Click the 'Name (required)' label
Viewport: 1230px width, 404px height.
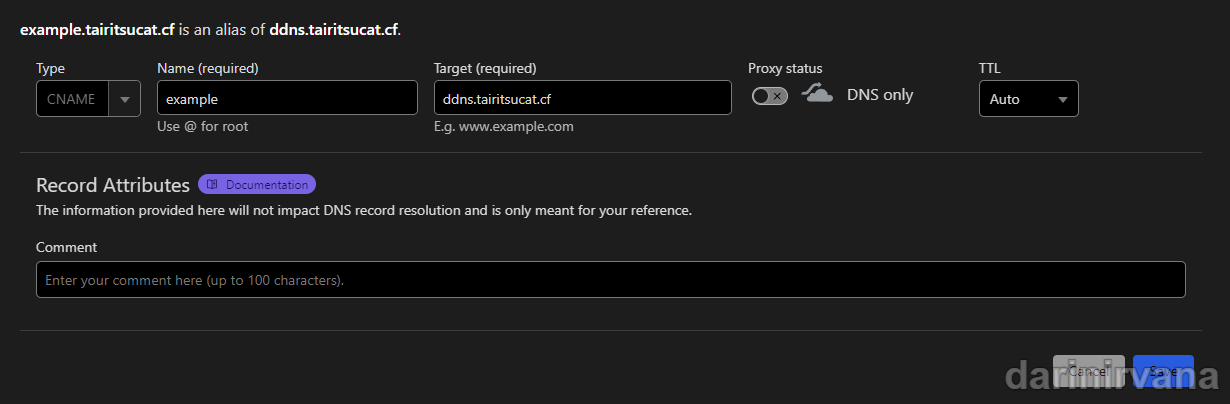click(208, 68)
